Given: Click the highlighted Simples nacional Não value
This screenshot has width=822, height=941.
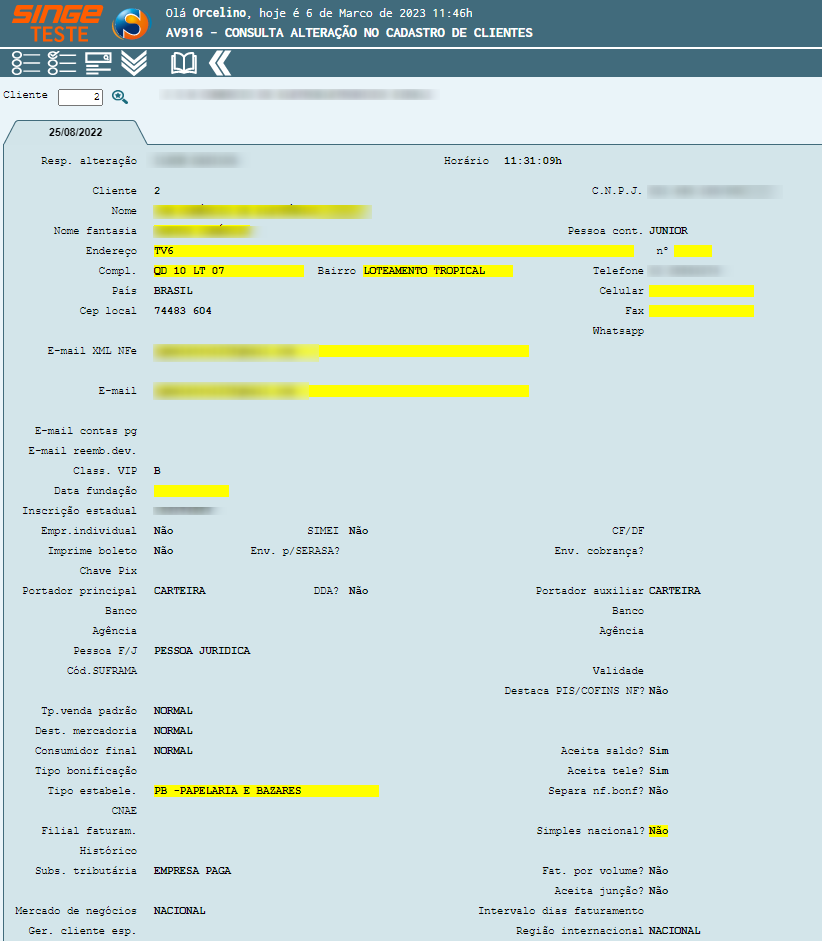Looking at the screenshot, I should point(658,831).
